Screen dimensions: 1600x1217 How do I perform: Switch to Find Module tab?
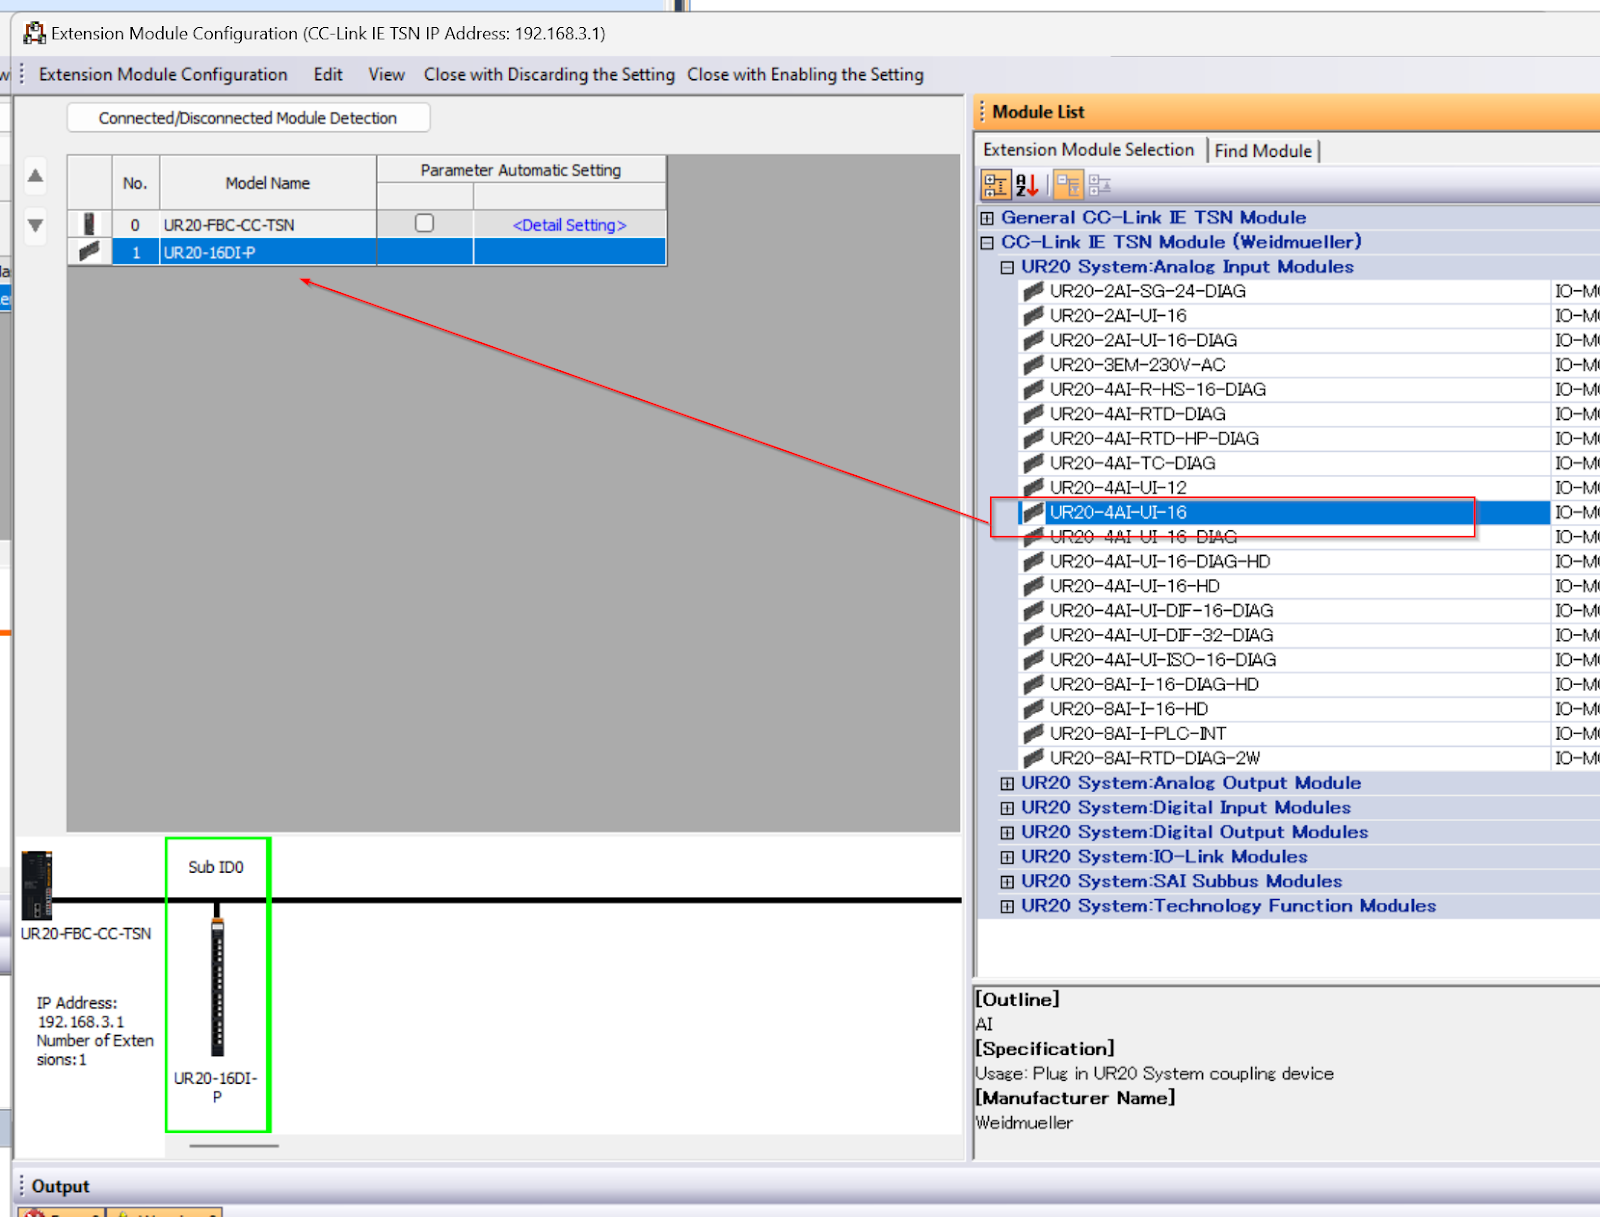tap(1263, 151)
